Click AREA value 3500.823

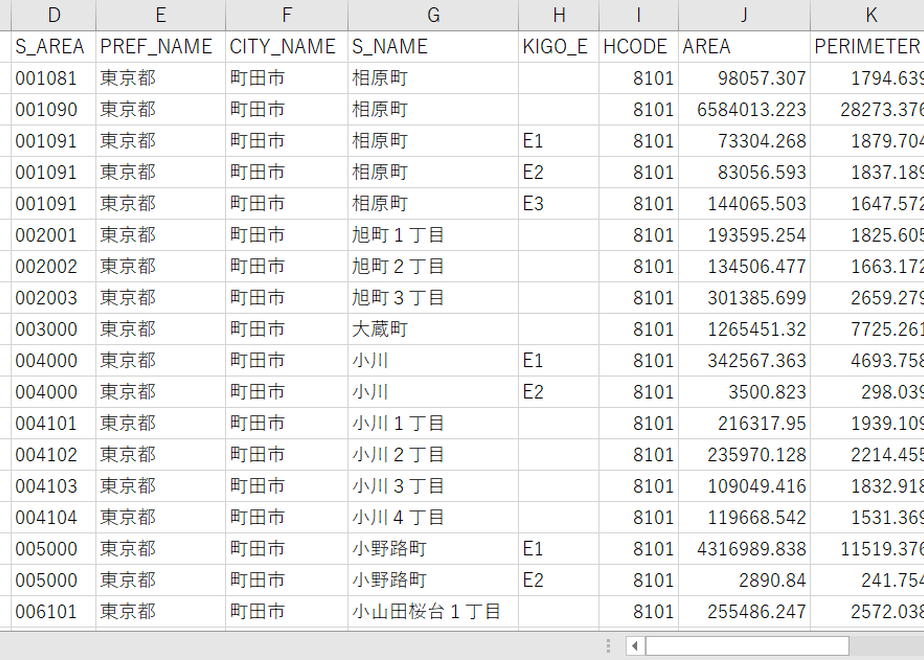[744, 392]
